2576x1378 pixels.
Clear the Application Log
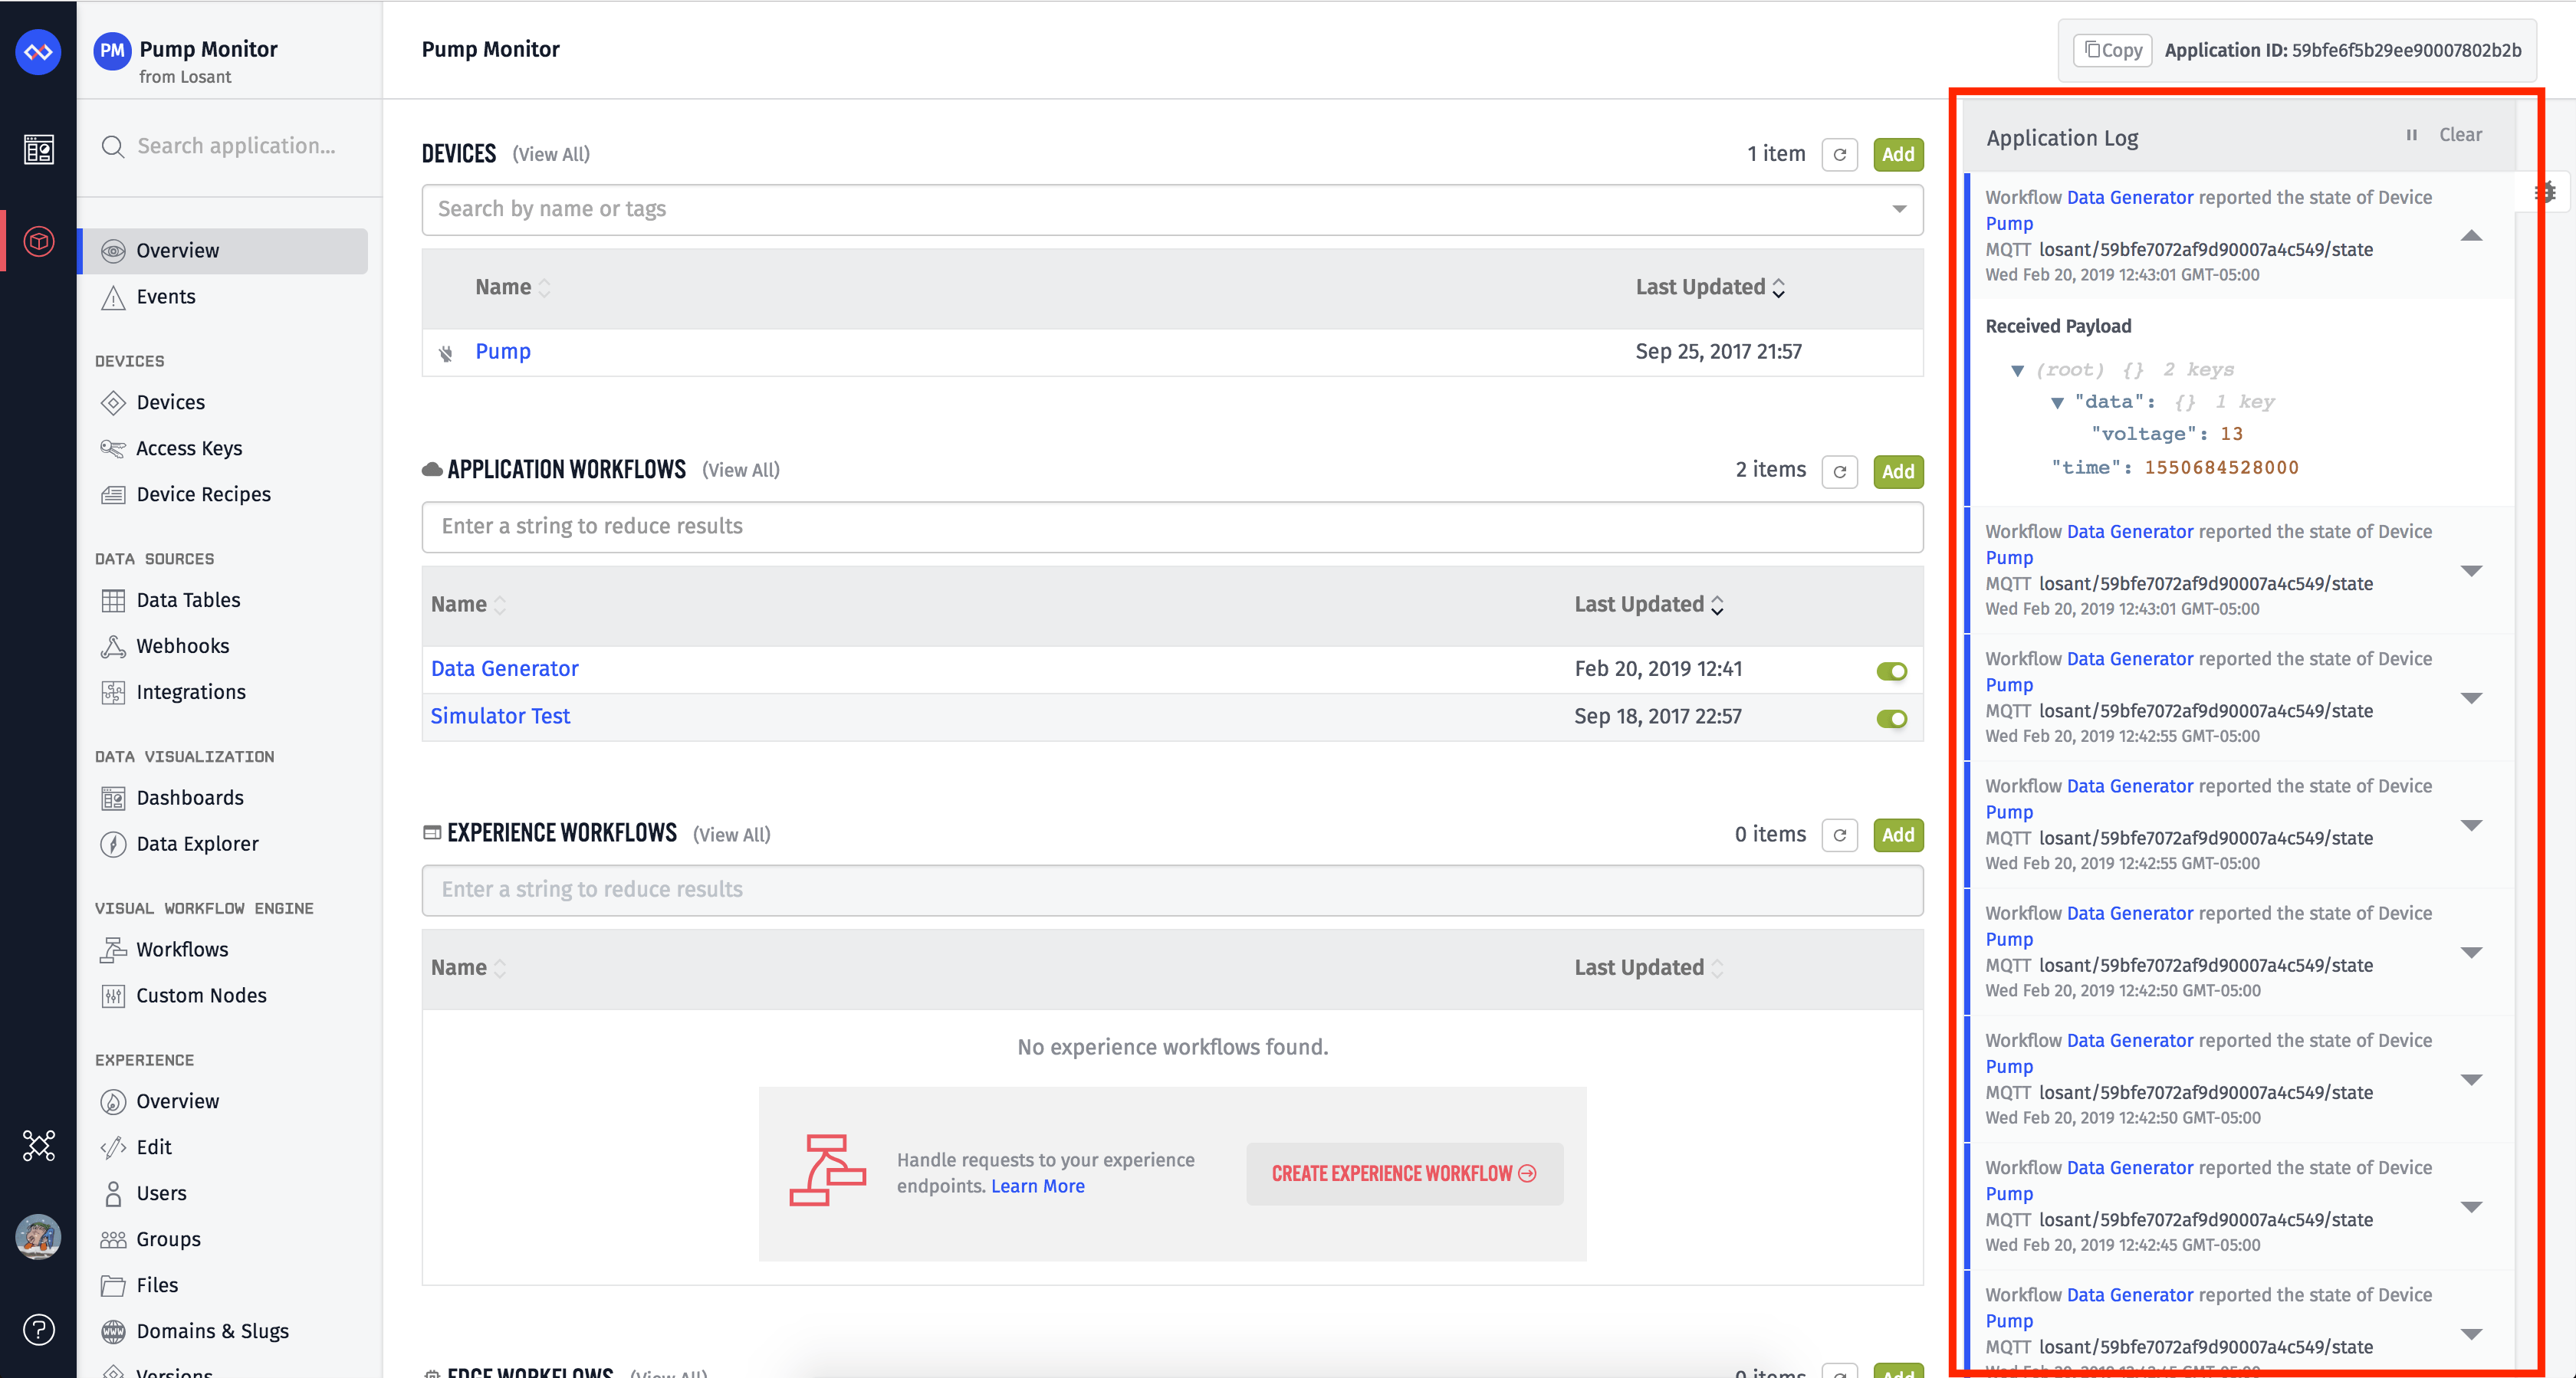(2460, 135)
